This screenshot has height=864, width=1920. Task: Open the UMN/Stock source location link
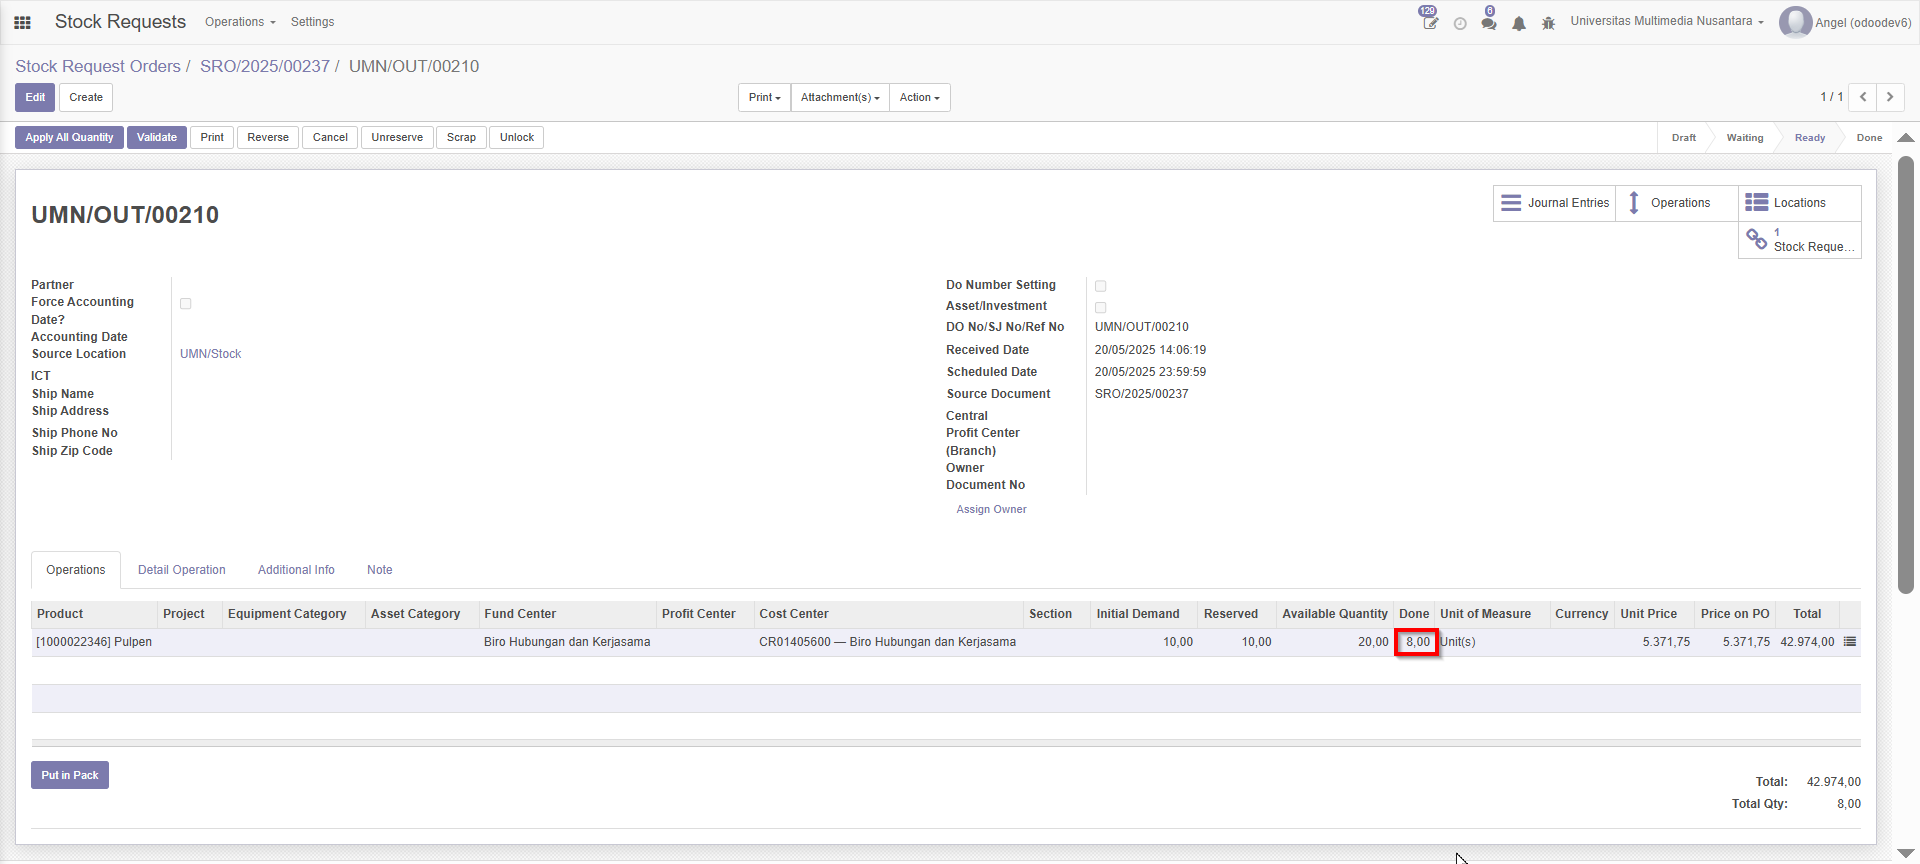[211, 354]
